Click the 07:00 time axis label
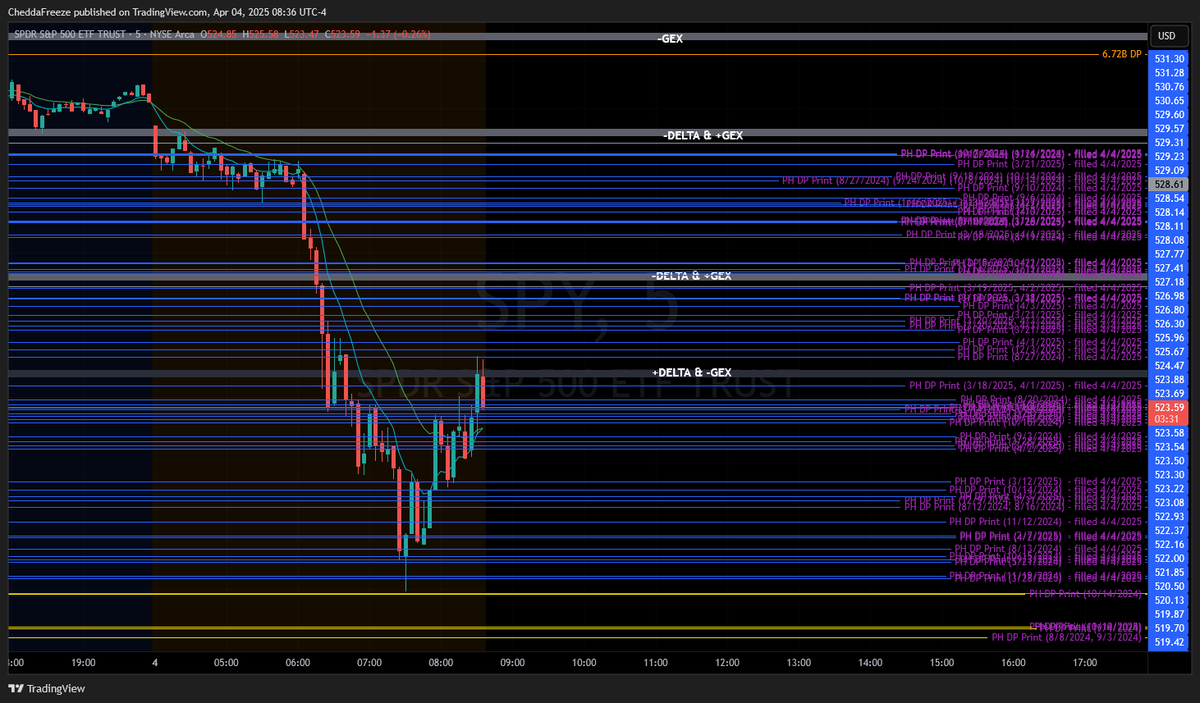Viewport: 1200px width, 703px height. [370, 662]
